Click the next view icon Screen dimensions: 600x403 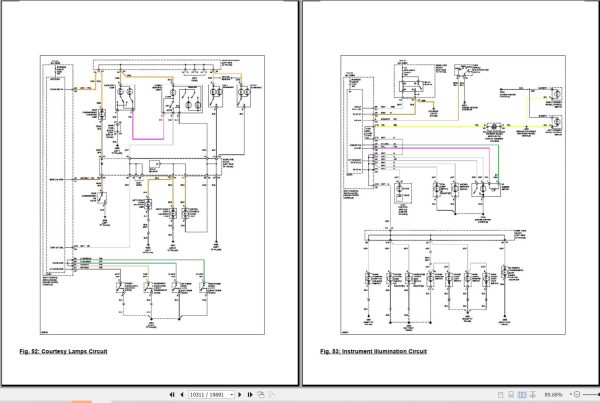pos(271,395)
